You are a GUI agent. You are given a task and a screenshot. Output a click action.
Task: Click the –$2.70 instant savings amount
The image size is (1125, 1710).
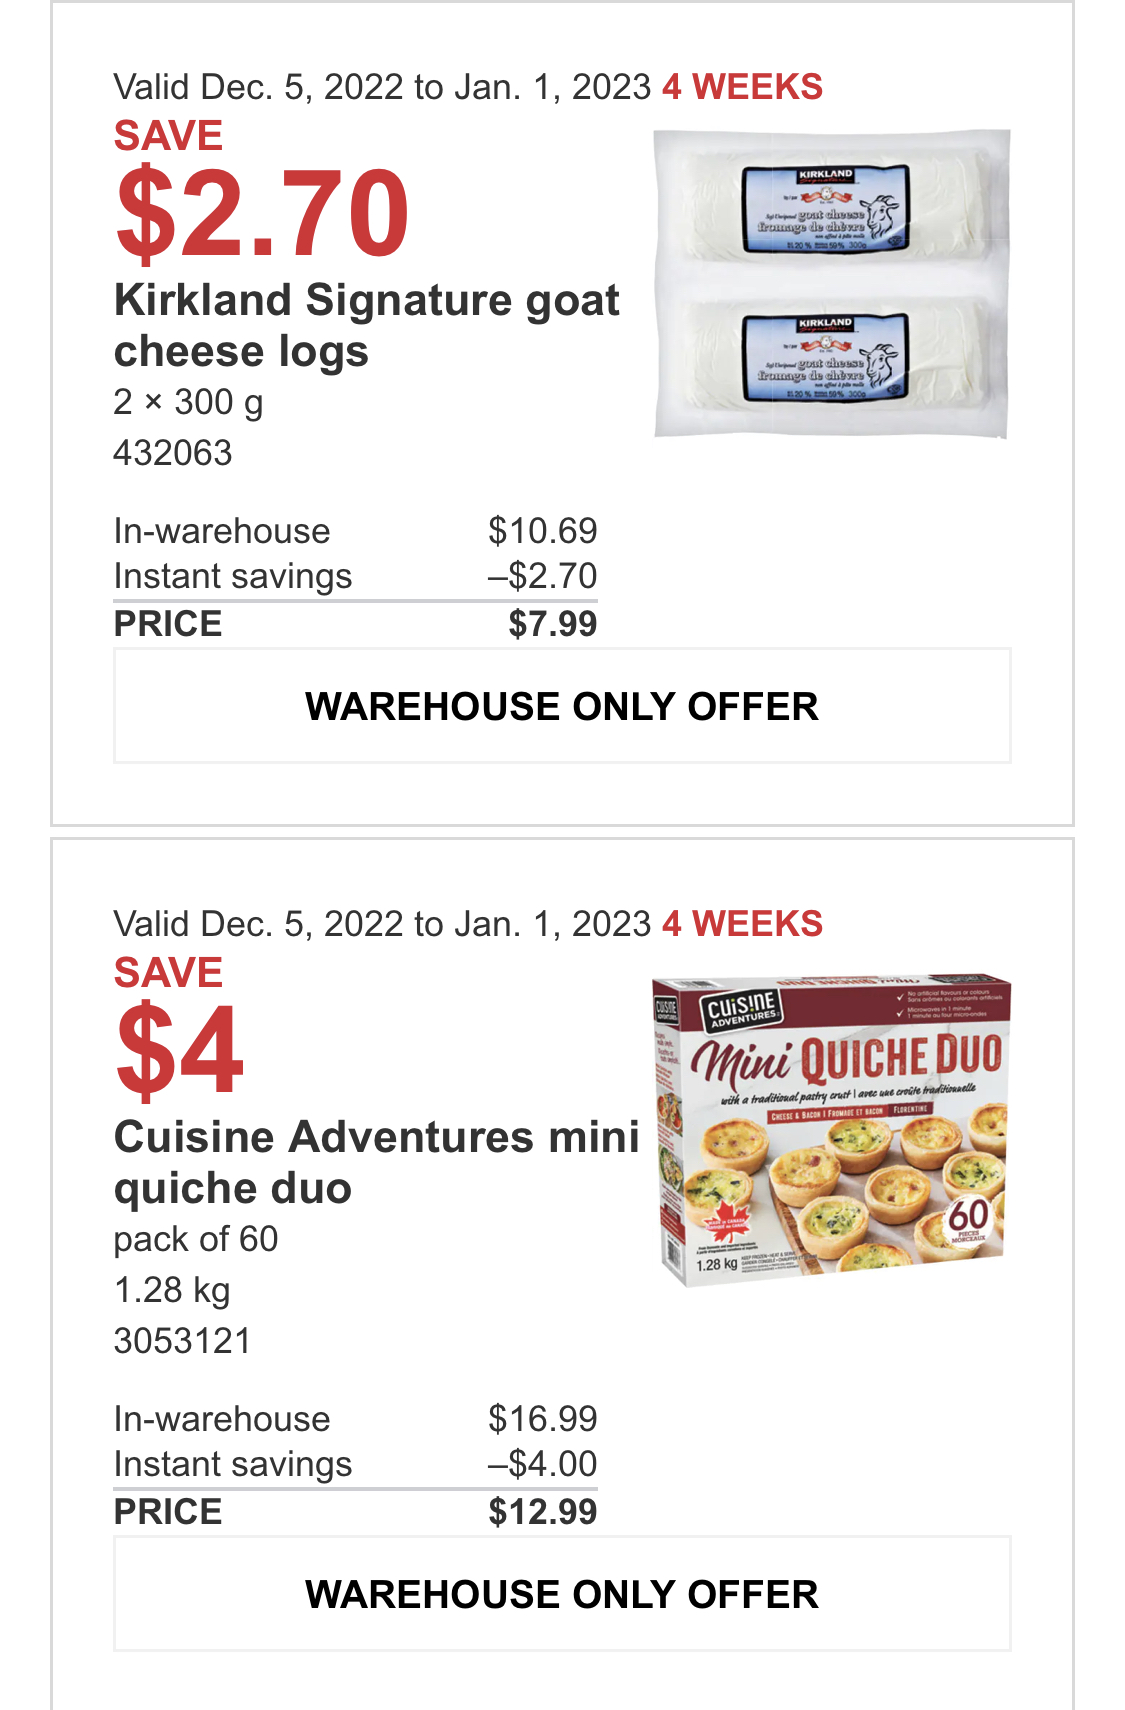pos(543,576)
